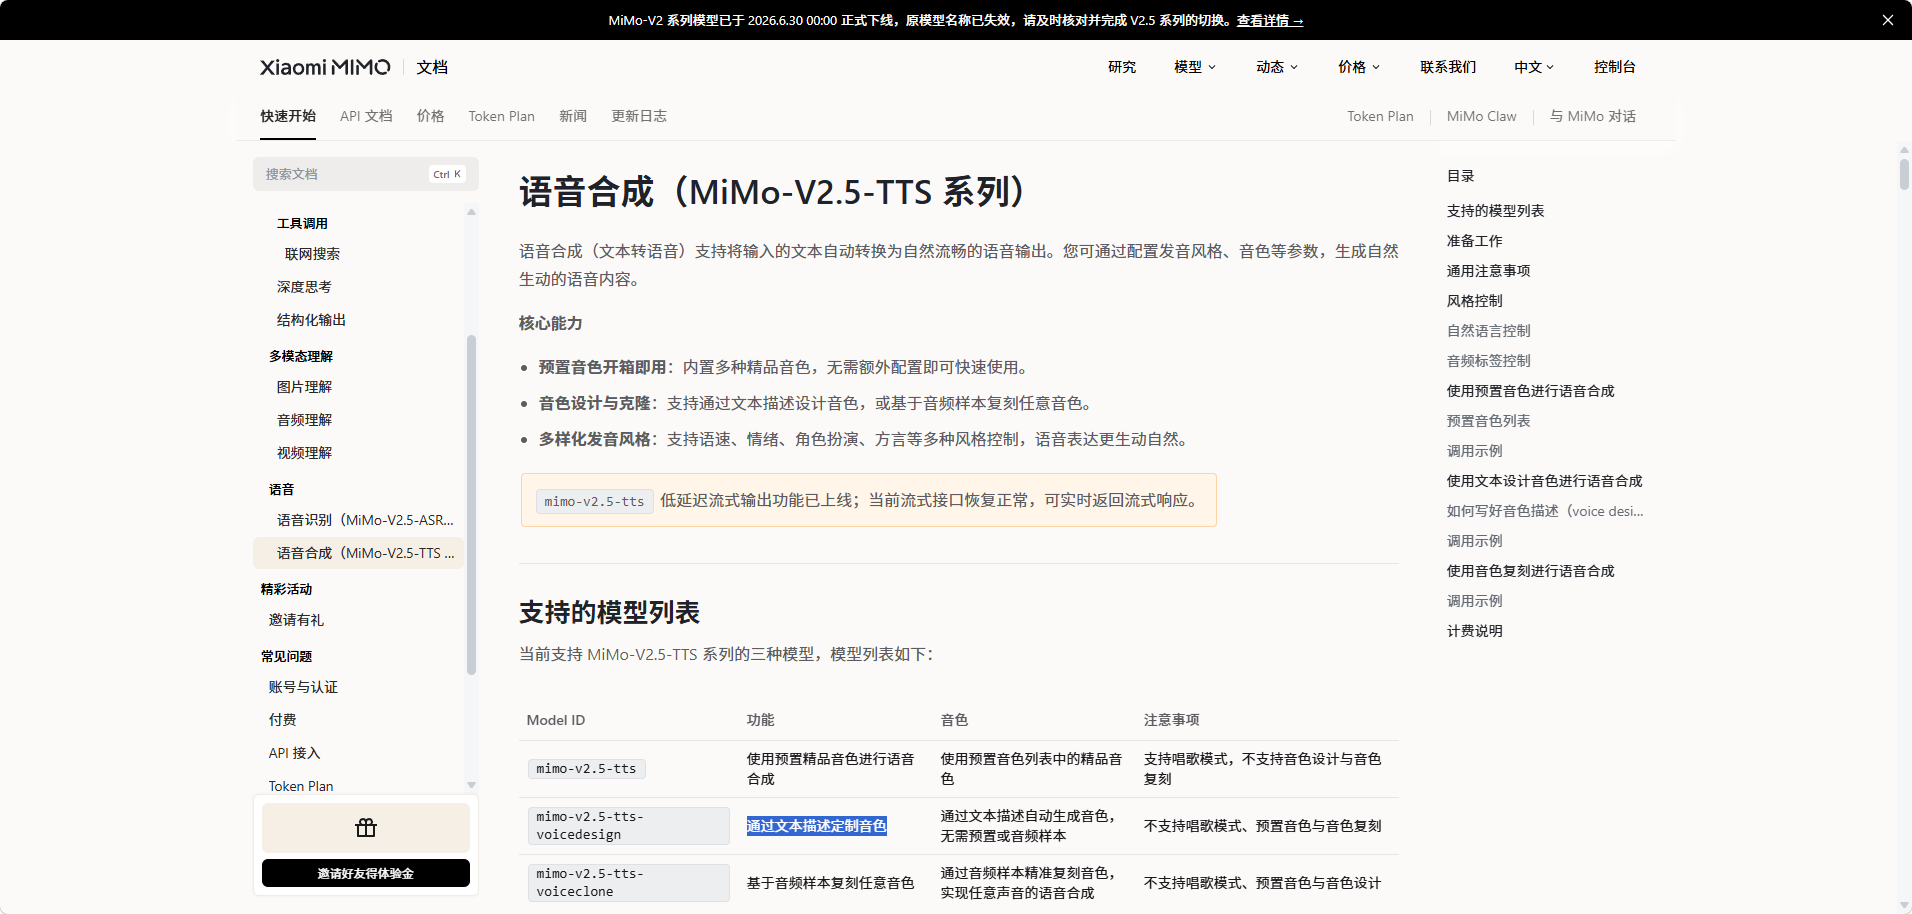Click the Token Plan link before MiMo Claw

(1380, 116)
